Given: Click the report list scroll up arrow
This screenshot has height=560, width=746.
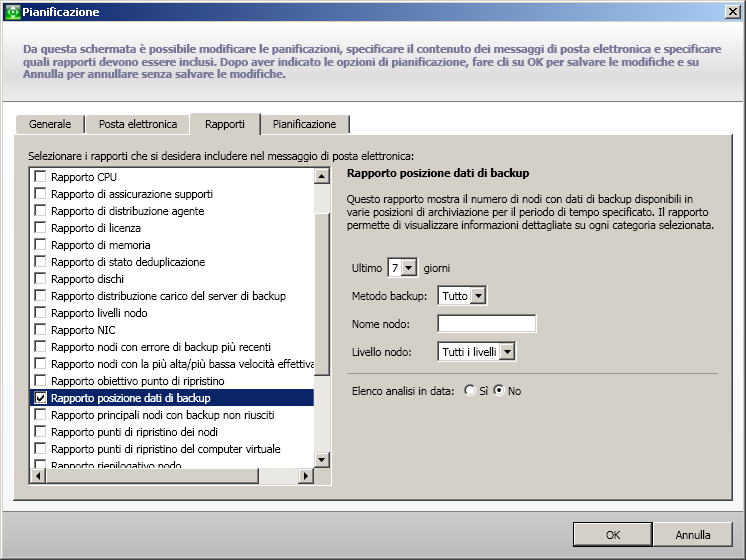Looking at the screenshot, I should click(322, 176).
